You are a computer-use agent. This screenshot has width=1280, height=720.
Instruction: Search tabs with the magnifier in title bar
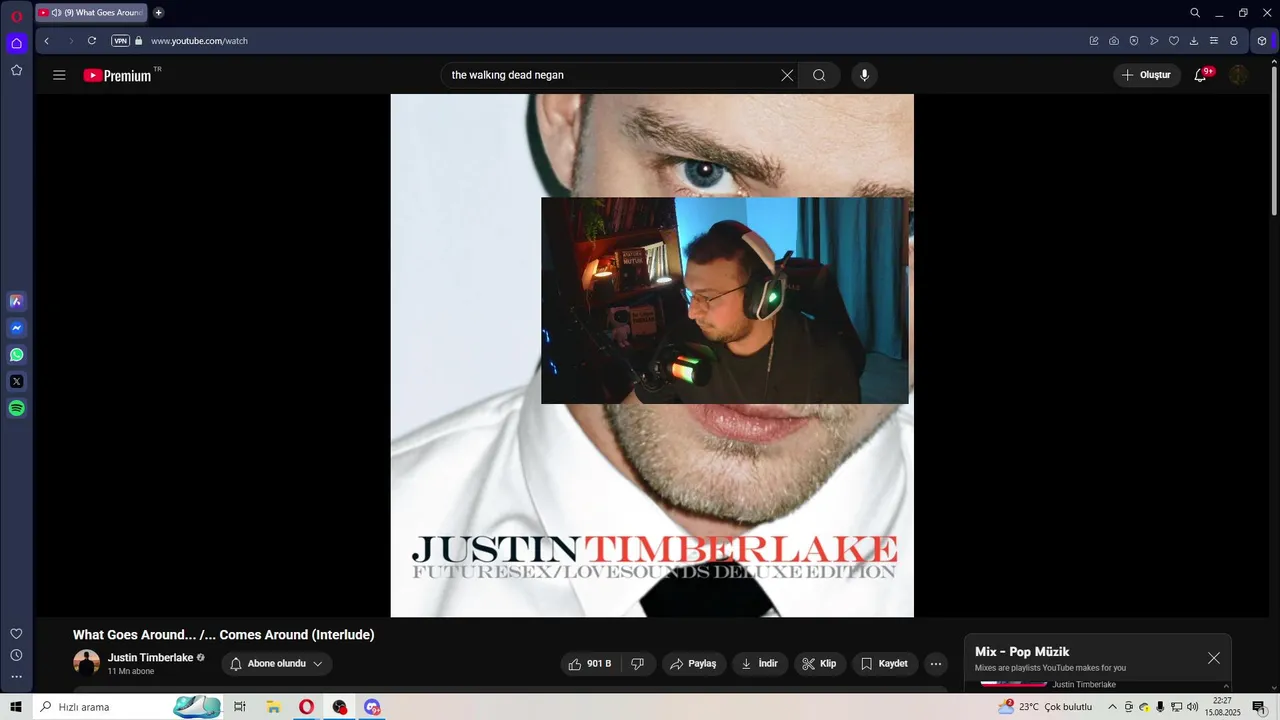[x=1195, y=13]
